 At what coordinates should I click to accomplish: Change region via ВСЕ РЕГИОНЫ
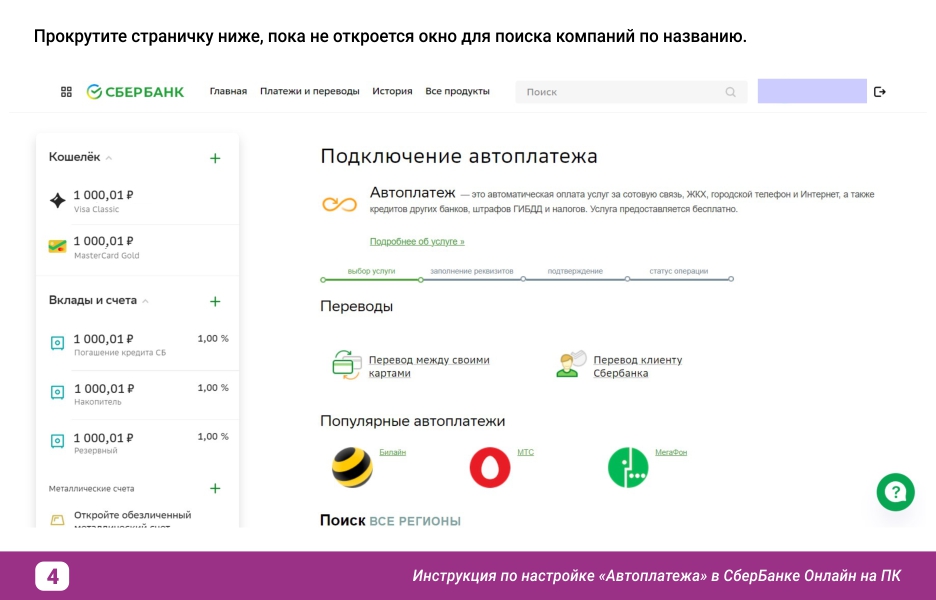[415, 521]
